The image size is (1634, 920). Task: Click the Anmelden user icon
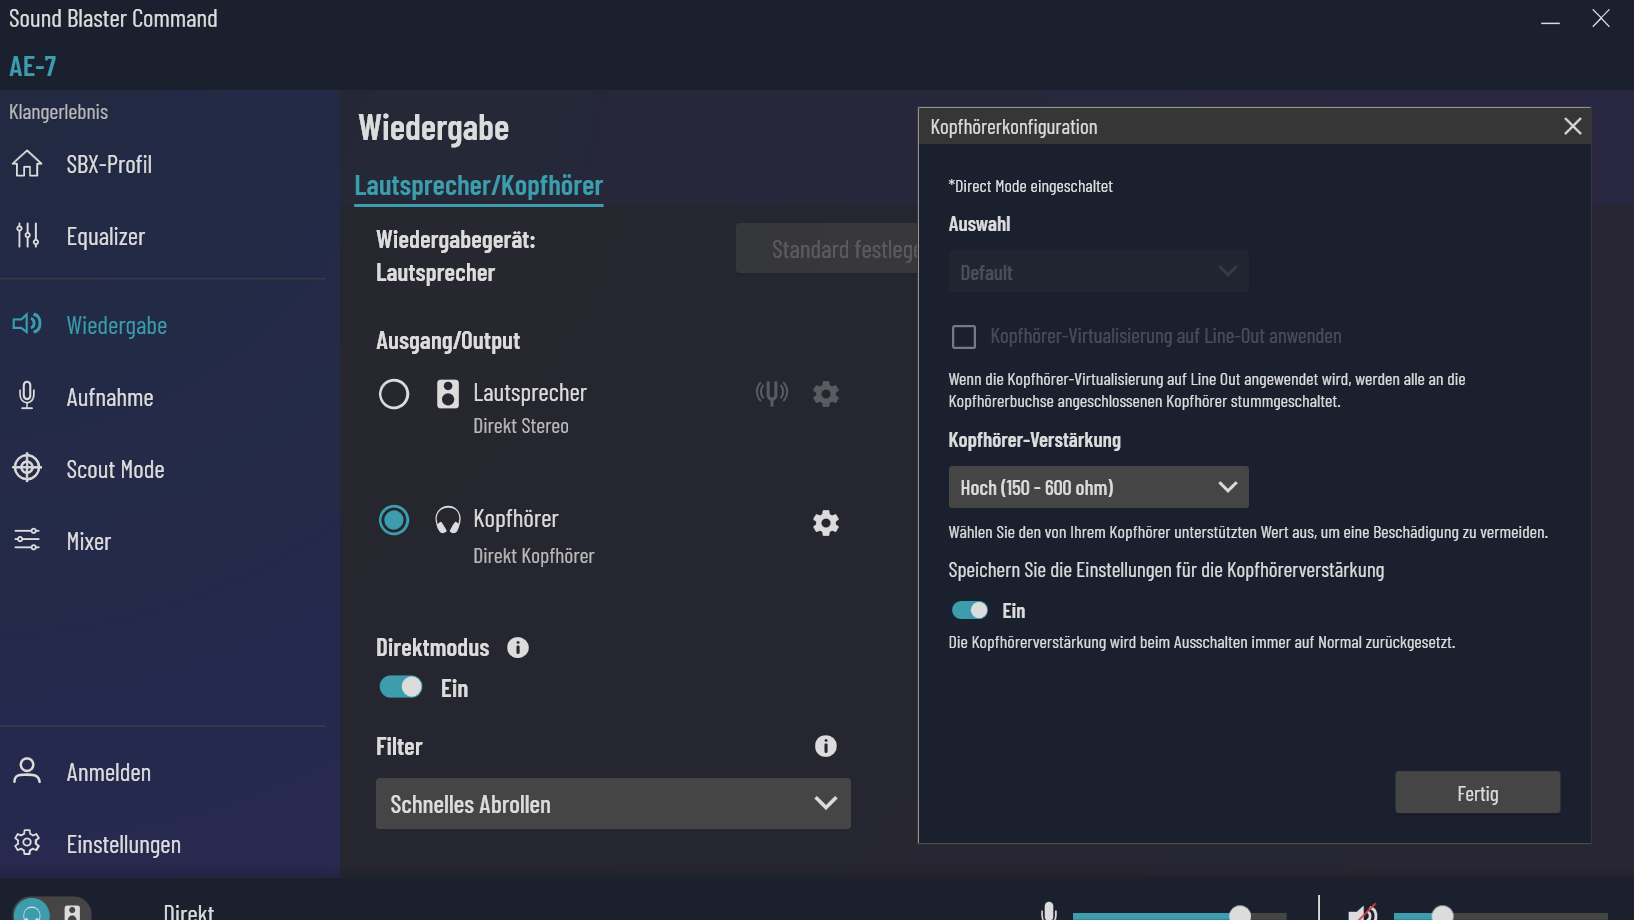point(27,771)
